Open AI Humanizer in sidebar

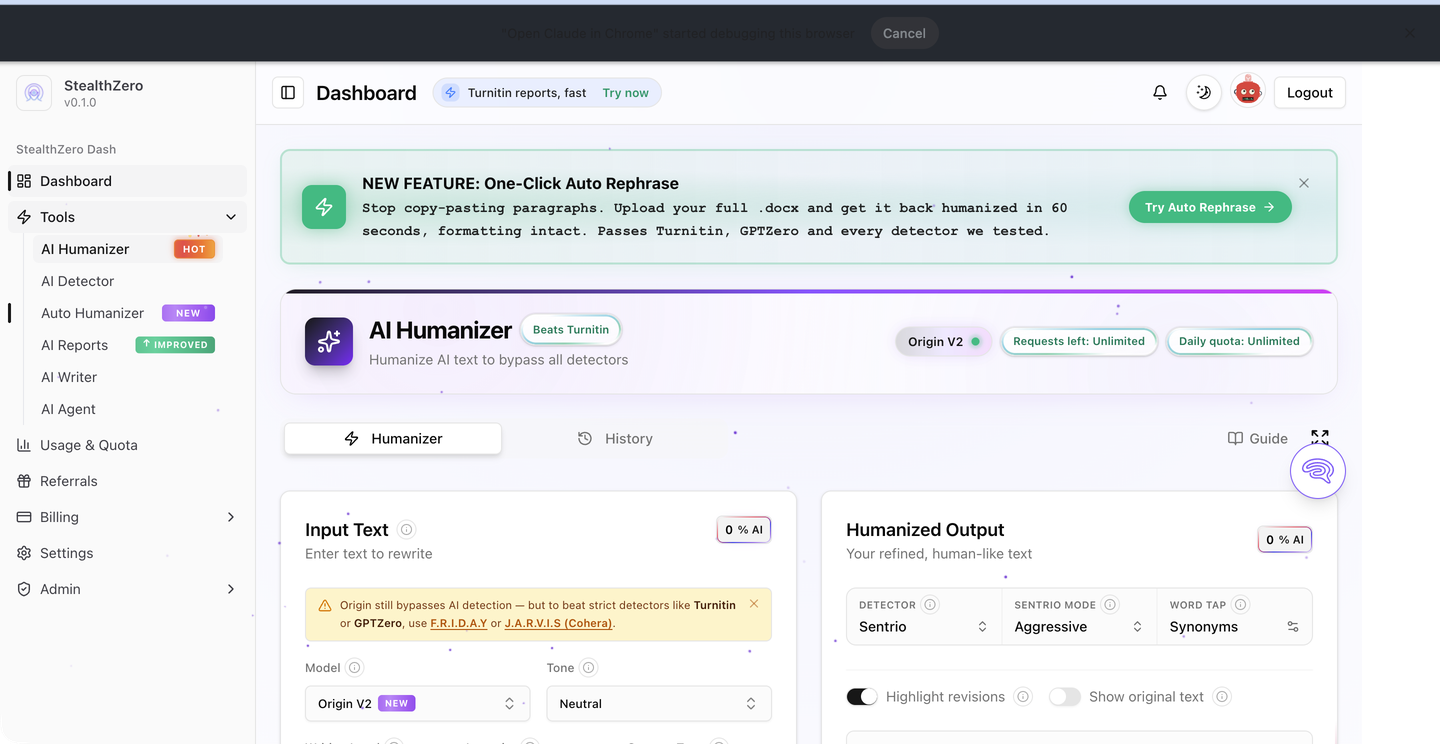click(127, 249)
